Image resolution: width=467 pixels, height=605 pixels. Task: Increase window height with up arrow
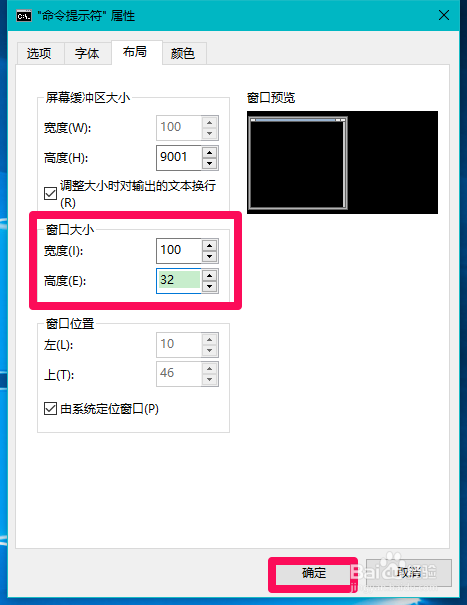point(210,275)
